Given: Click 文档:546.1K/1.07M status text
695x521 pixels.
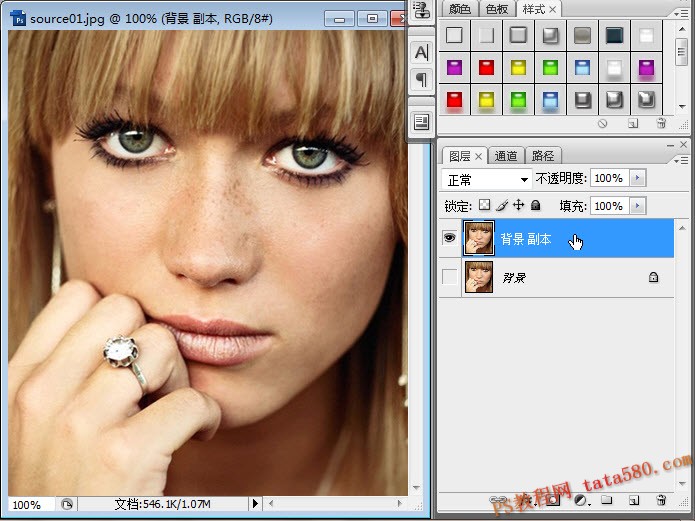Looking at the screenshot, I should [x=162, y=504].
